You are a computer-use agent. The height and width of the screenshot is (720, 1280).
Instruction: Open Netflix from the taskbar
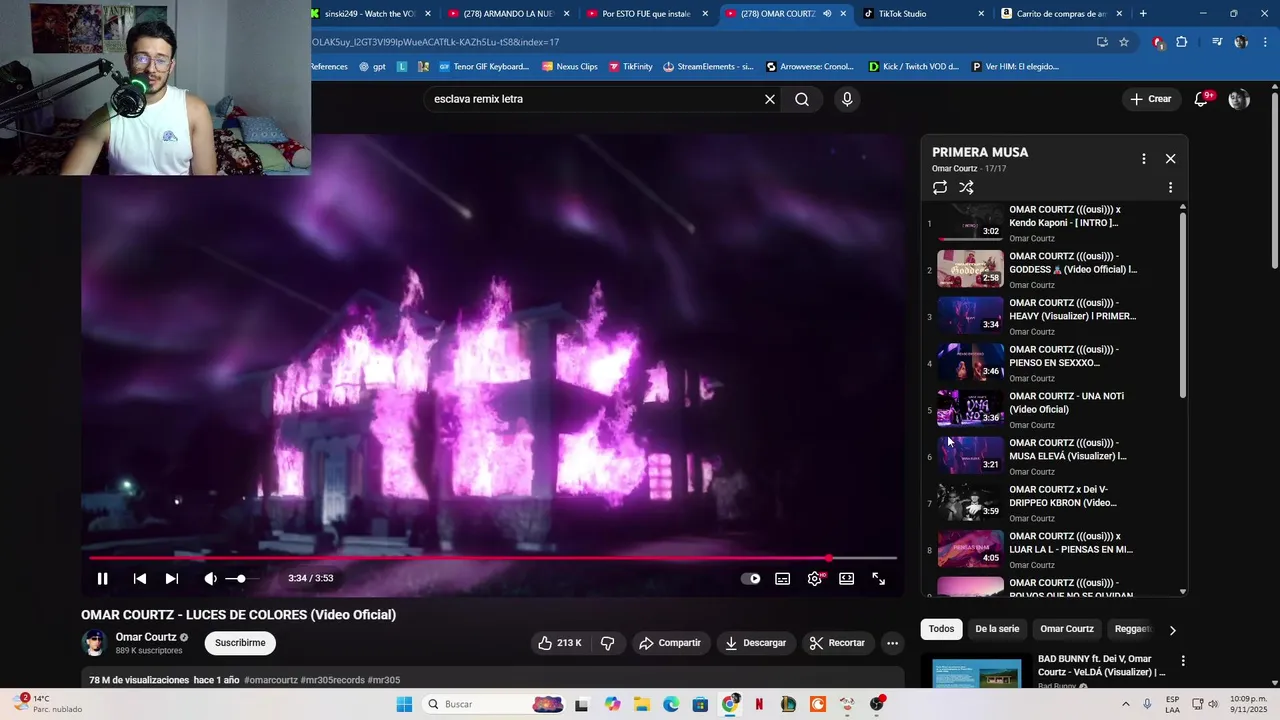coord(759,704)
